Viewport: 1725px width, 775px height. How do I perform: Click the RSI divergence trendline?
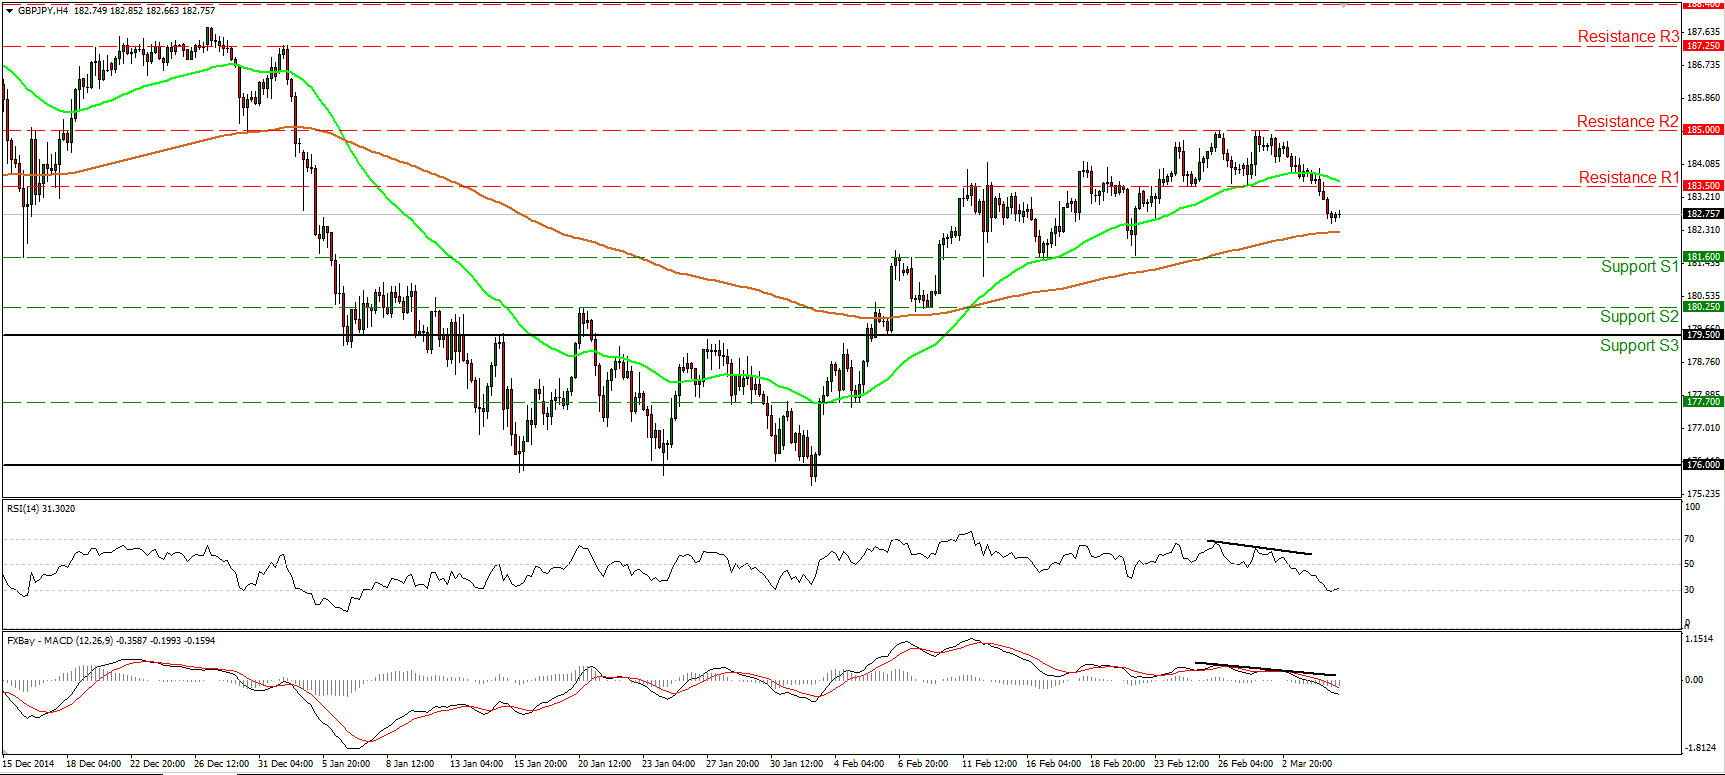coord(1260,548)
